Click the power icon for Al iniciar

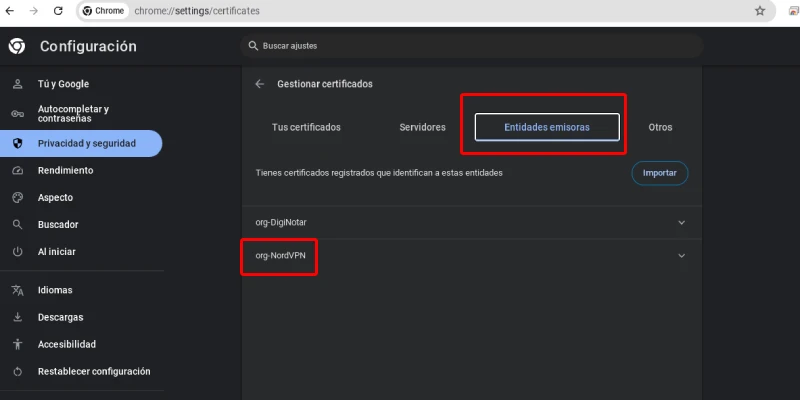(x=18, y=252)
